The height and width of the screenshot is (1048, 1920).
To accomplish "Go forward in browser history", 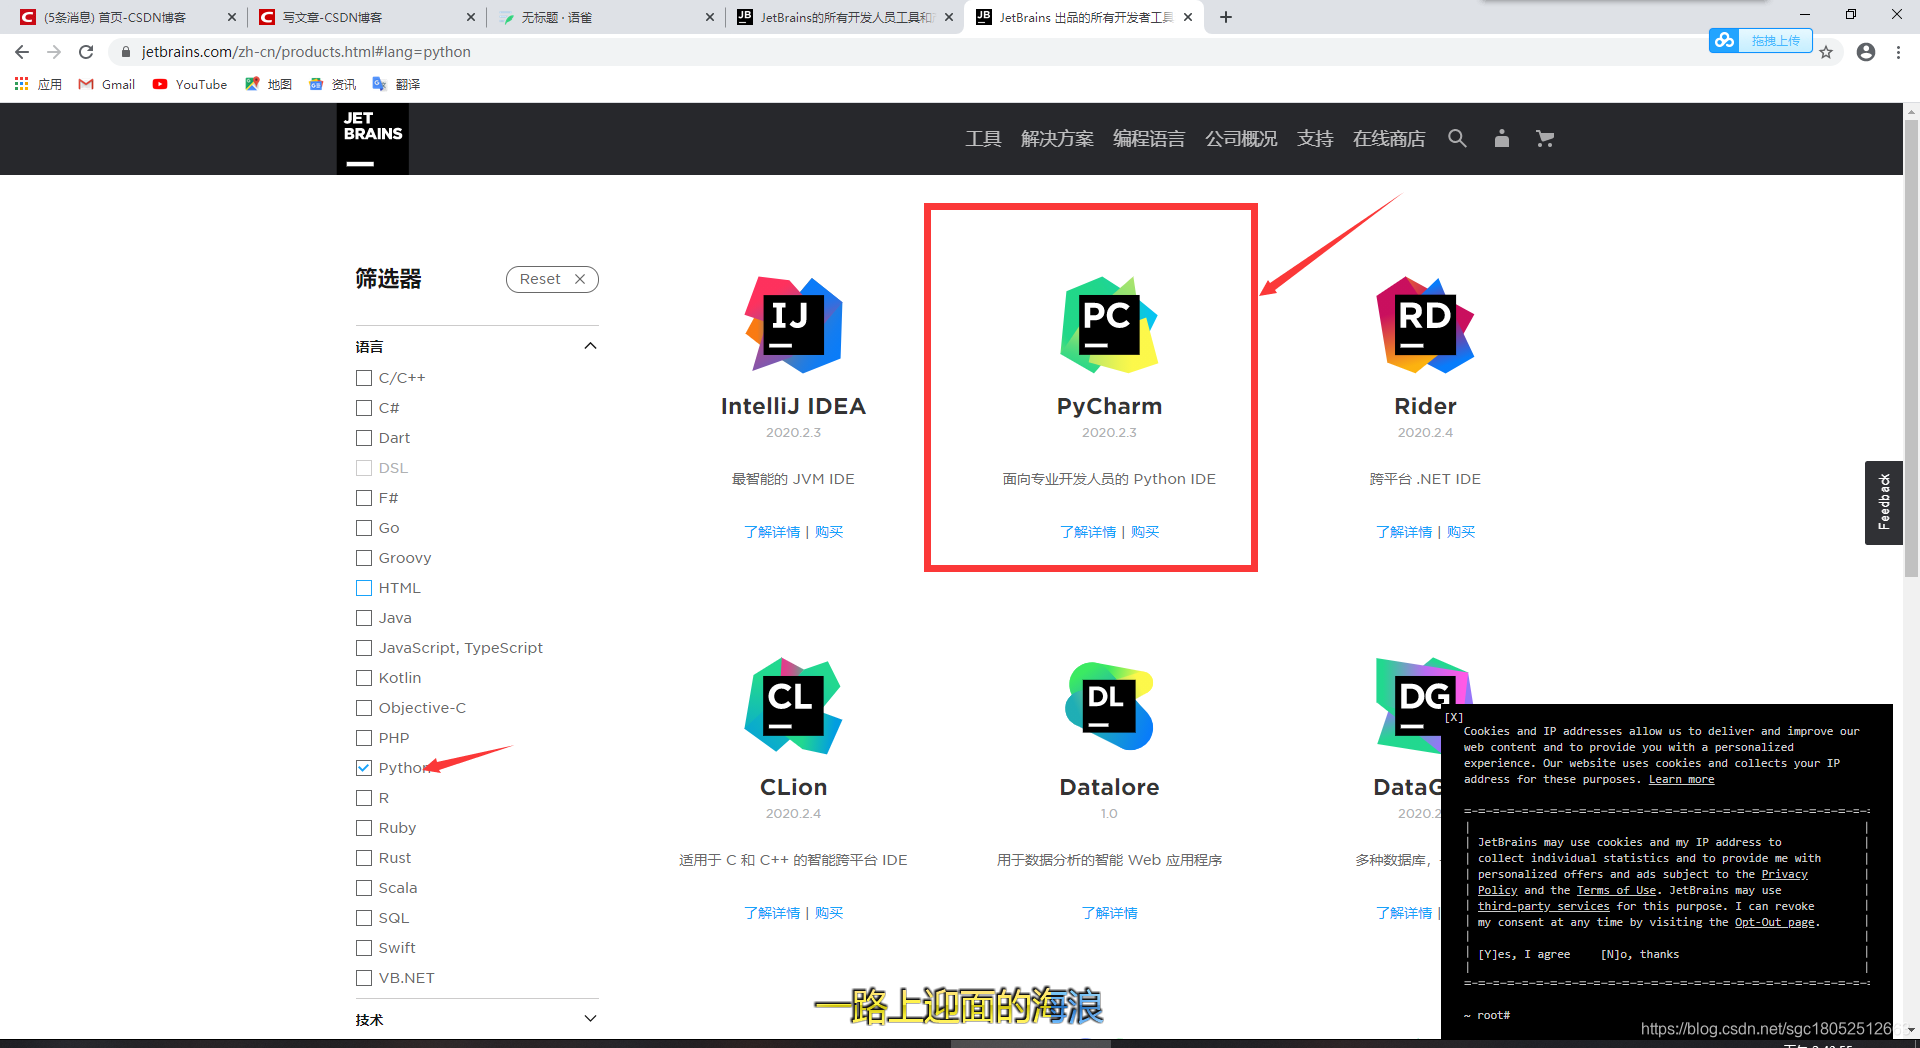I will pos(54,52).
